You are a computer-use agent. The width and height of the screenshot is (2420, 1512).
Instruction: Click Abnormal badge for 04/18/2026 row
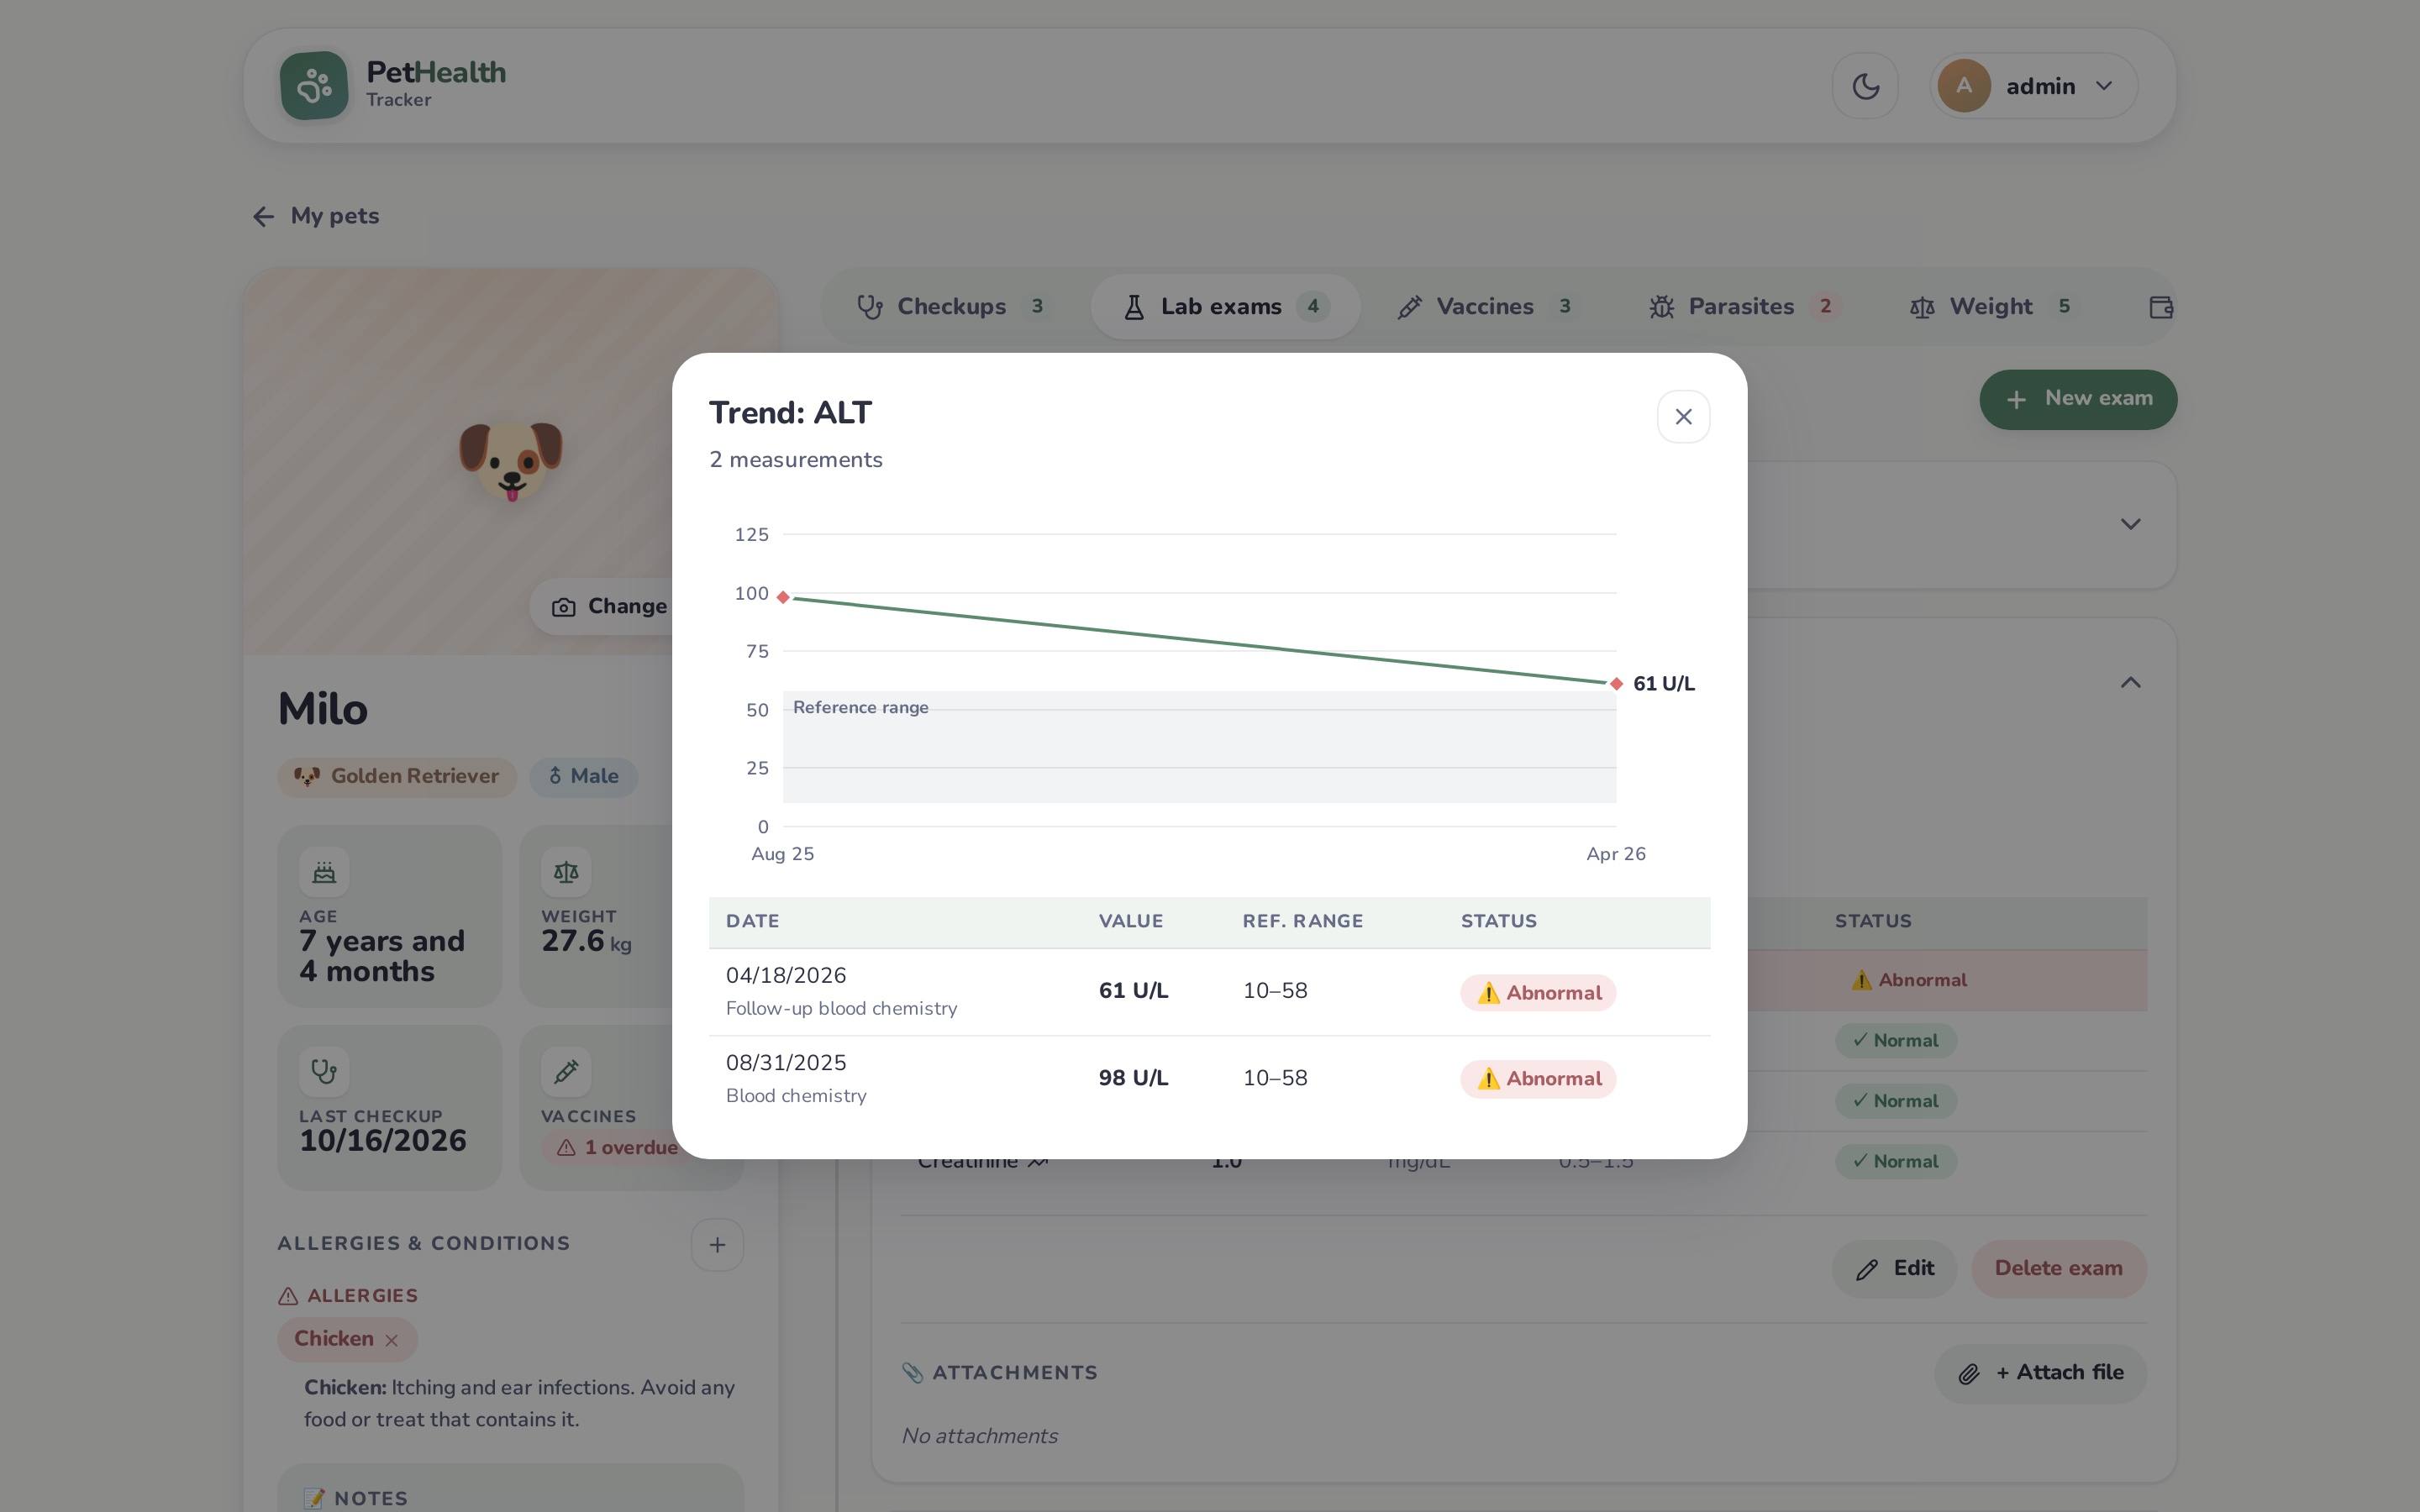click(x=1538, y=993)
